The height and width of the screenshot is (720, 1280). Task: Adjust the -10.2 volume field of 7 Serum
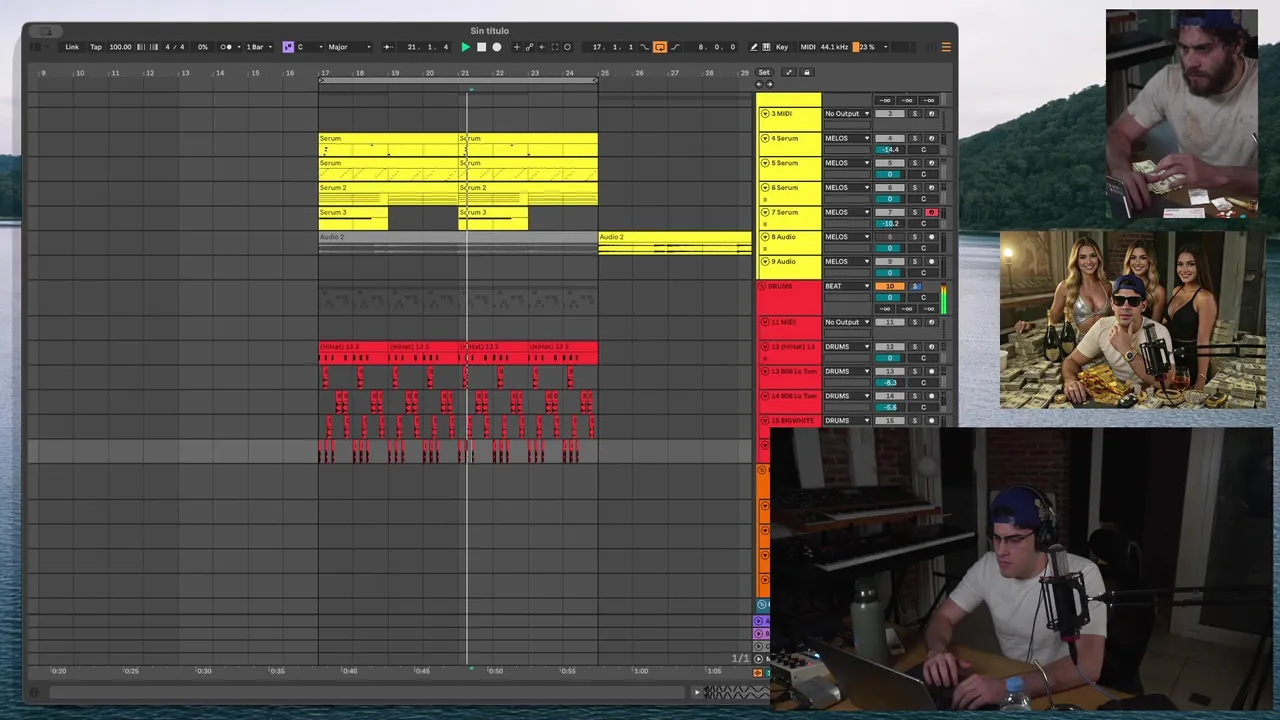[890, 223]
